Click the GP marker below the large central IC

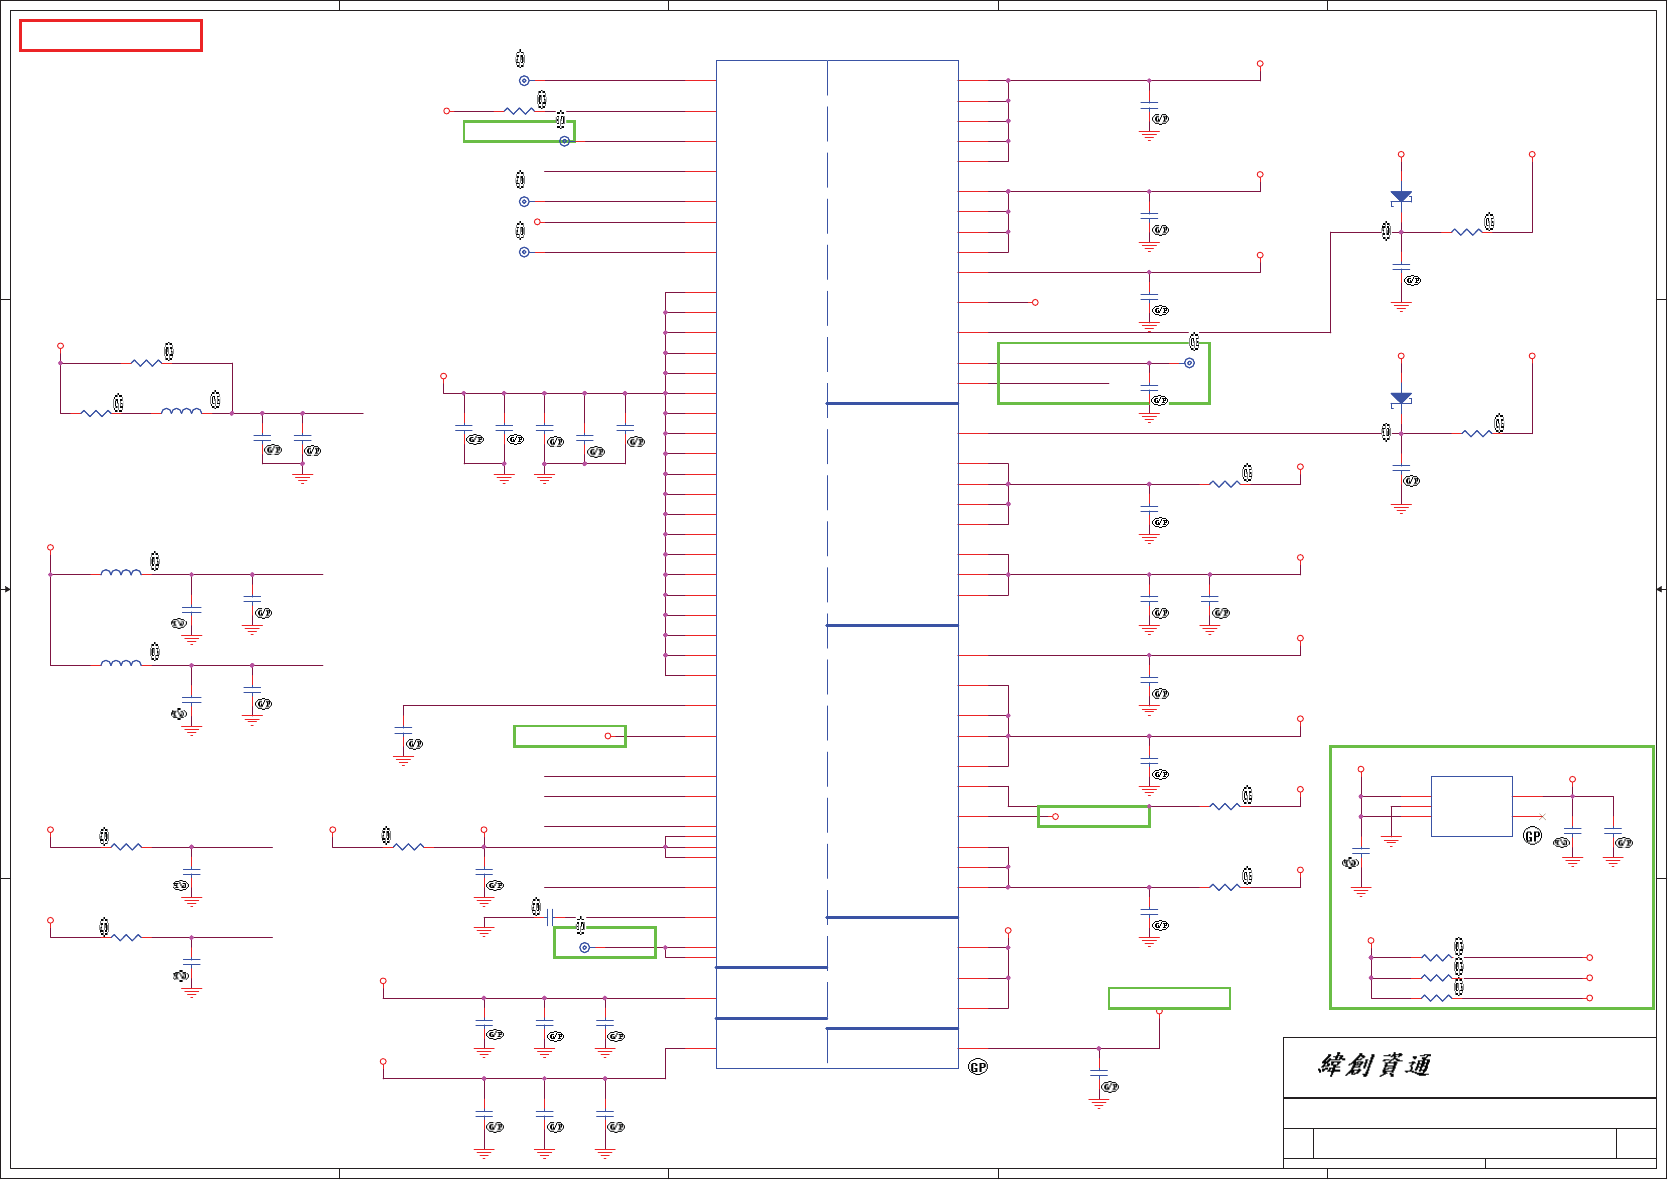coord(978,1067)
